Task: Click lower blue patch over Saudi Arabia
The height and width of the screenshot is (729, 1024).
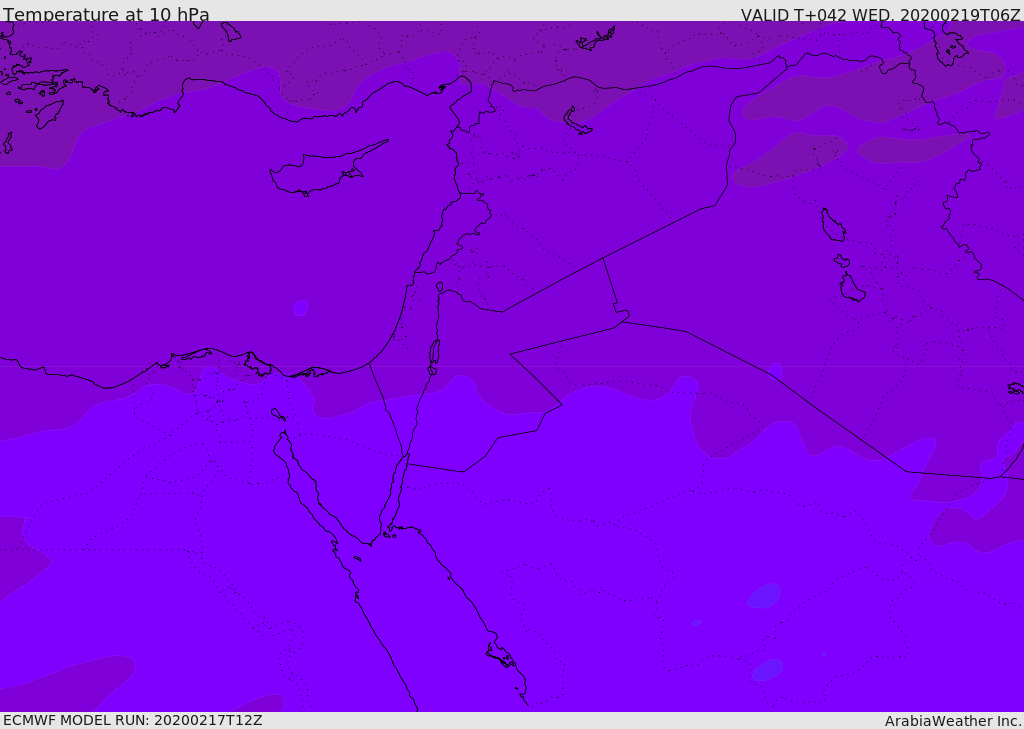Action: click(767, 670)
